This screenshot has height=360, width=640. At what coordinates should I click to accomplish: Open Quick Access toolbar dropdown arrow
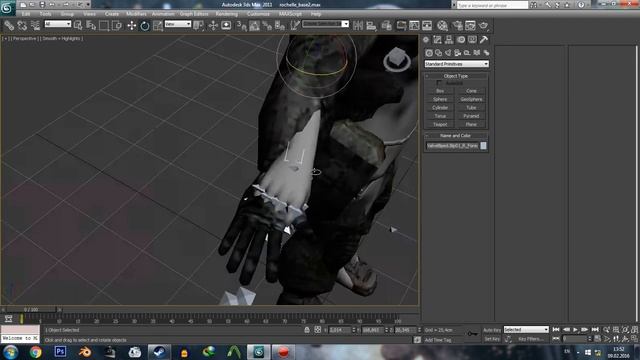88,4
